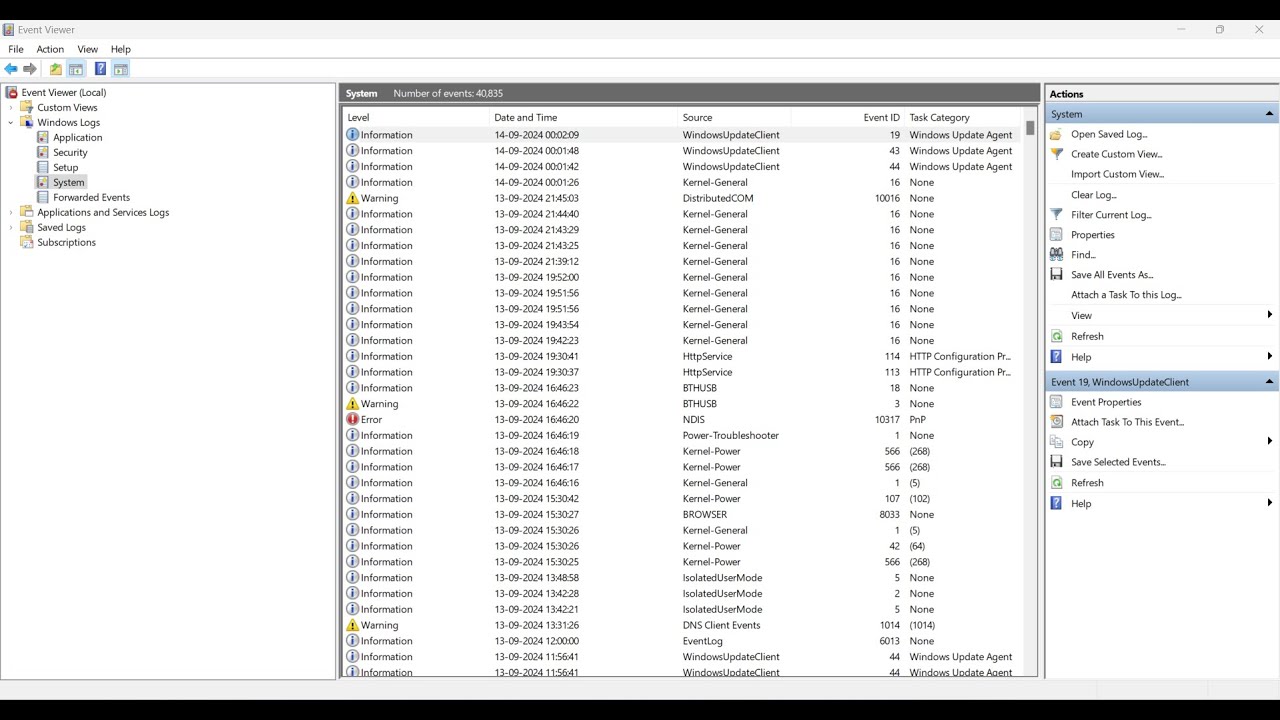Select the DNS Client Events warning row
1280x720 pixels.
click(683, 625)
